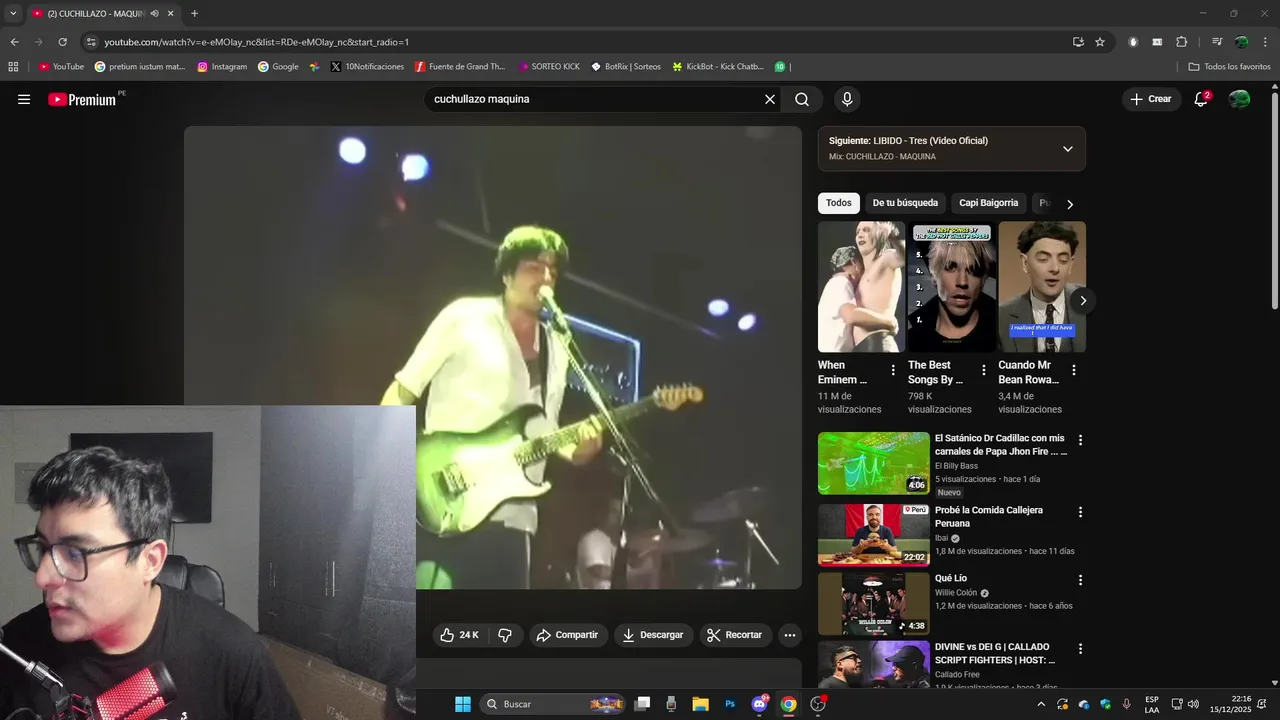
Task: Start voice search with the microphone
Action: point(847,99)
